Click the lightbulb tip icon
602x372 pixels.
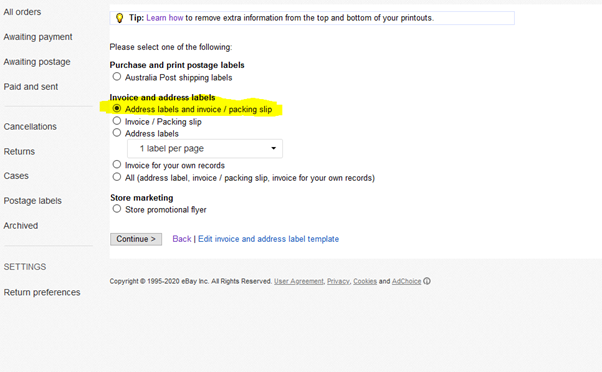119,18
